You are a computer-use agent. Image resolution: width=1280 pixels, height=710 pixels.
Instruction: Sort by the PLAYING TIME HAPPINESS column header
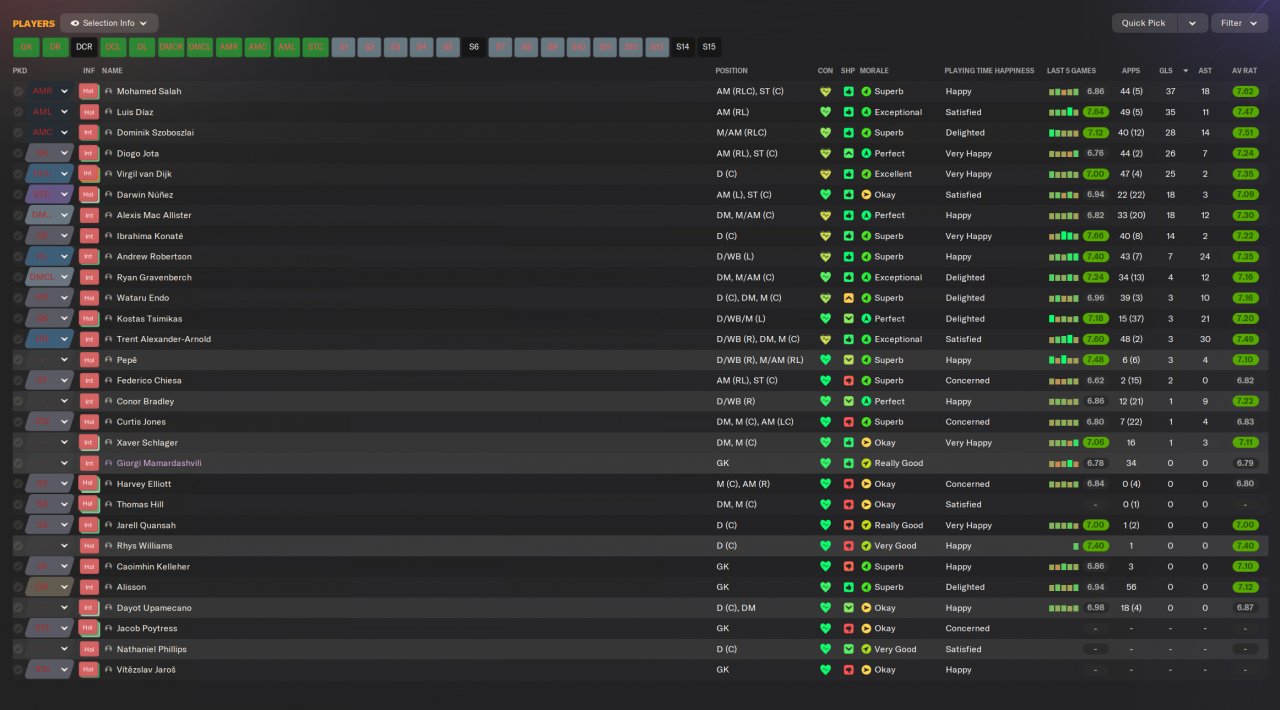989,71
